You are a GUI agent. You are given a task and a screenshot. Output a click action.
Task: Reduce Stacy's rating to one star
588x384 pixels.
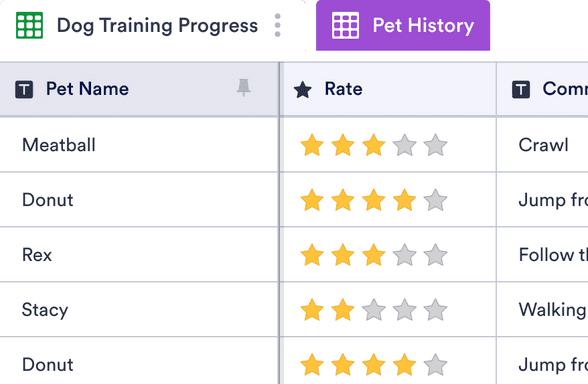click(312, 310)
